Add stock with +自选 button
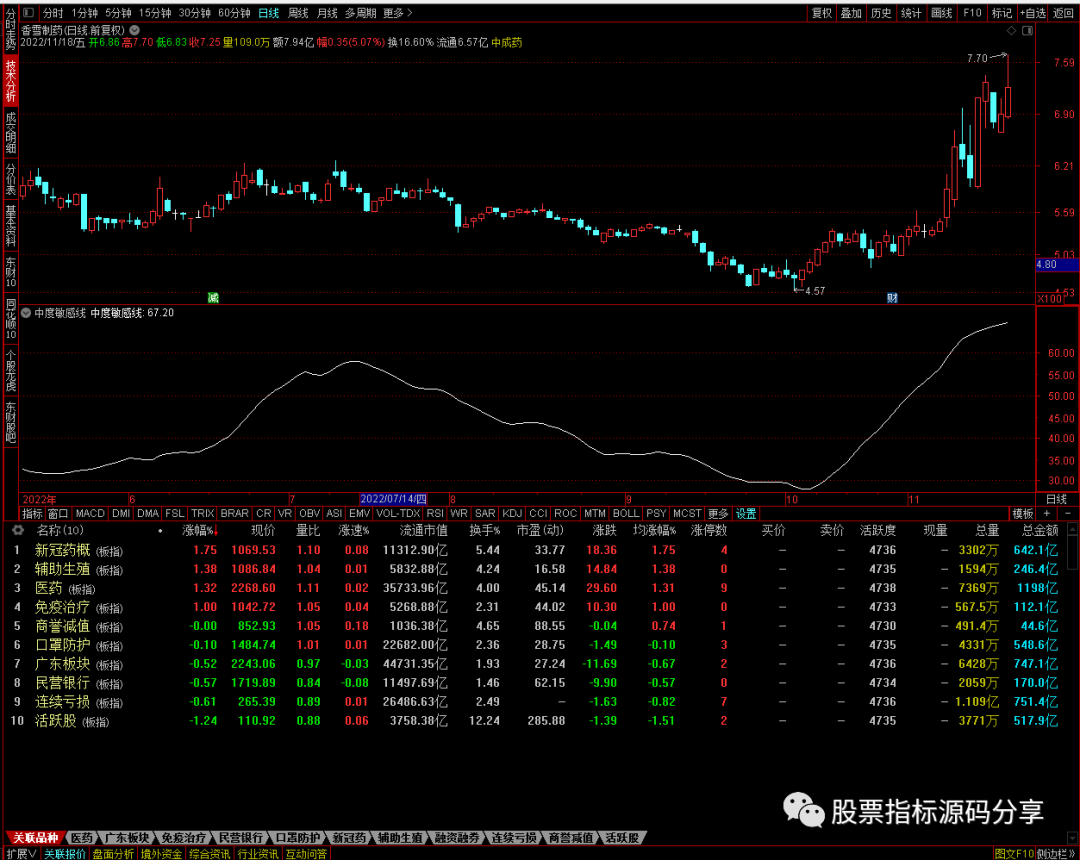1080x860 pixels. [1031, 12]
